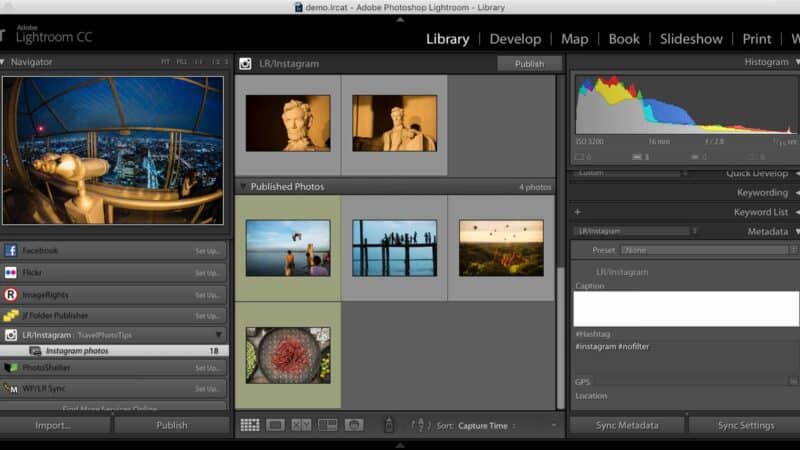Open the Print module
This screenshot has width=800, height=450.
(x=757, y=39)
